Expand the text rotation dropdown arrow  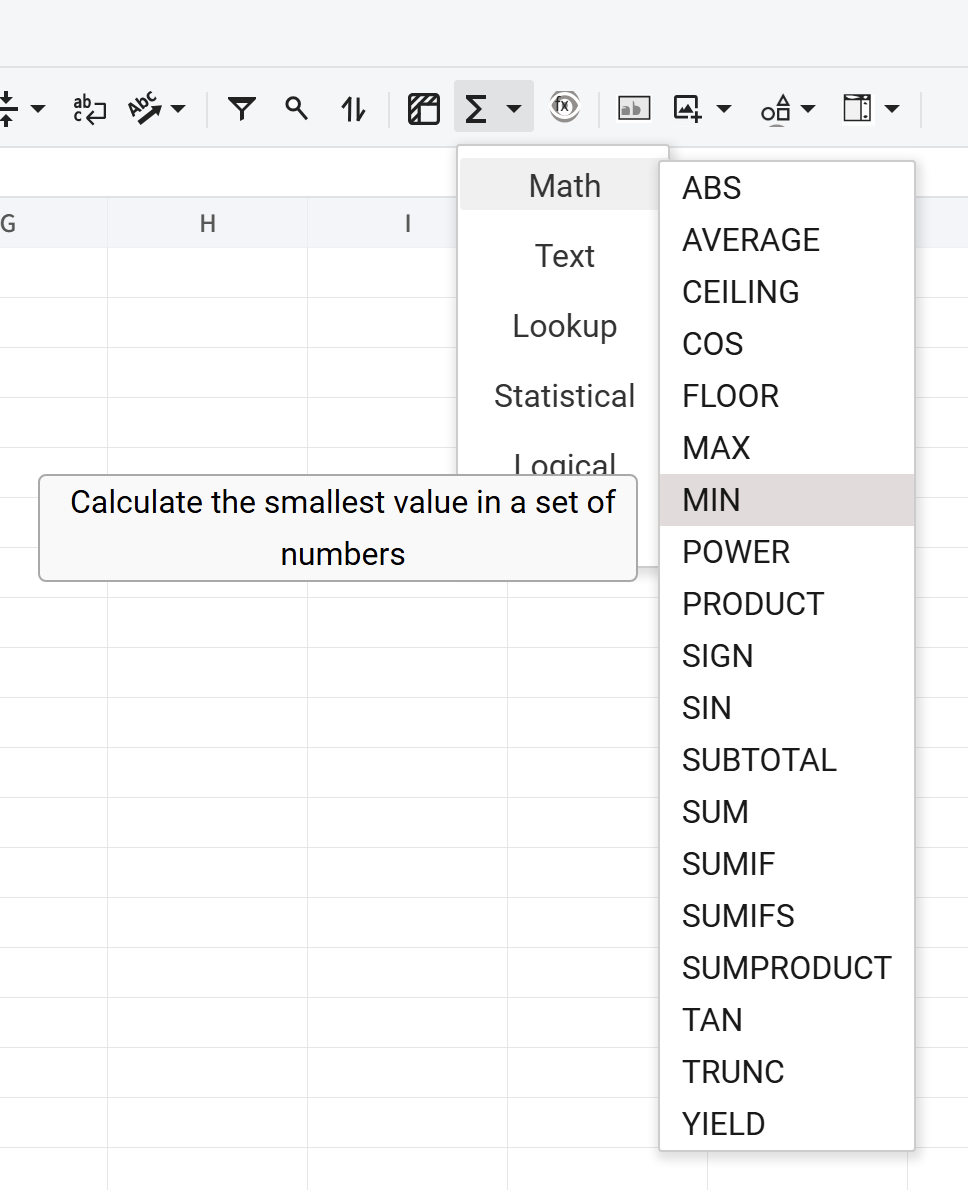(x=178, y=108)
